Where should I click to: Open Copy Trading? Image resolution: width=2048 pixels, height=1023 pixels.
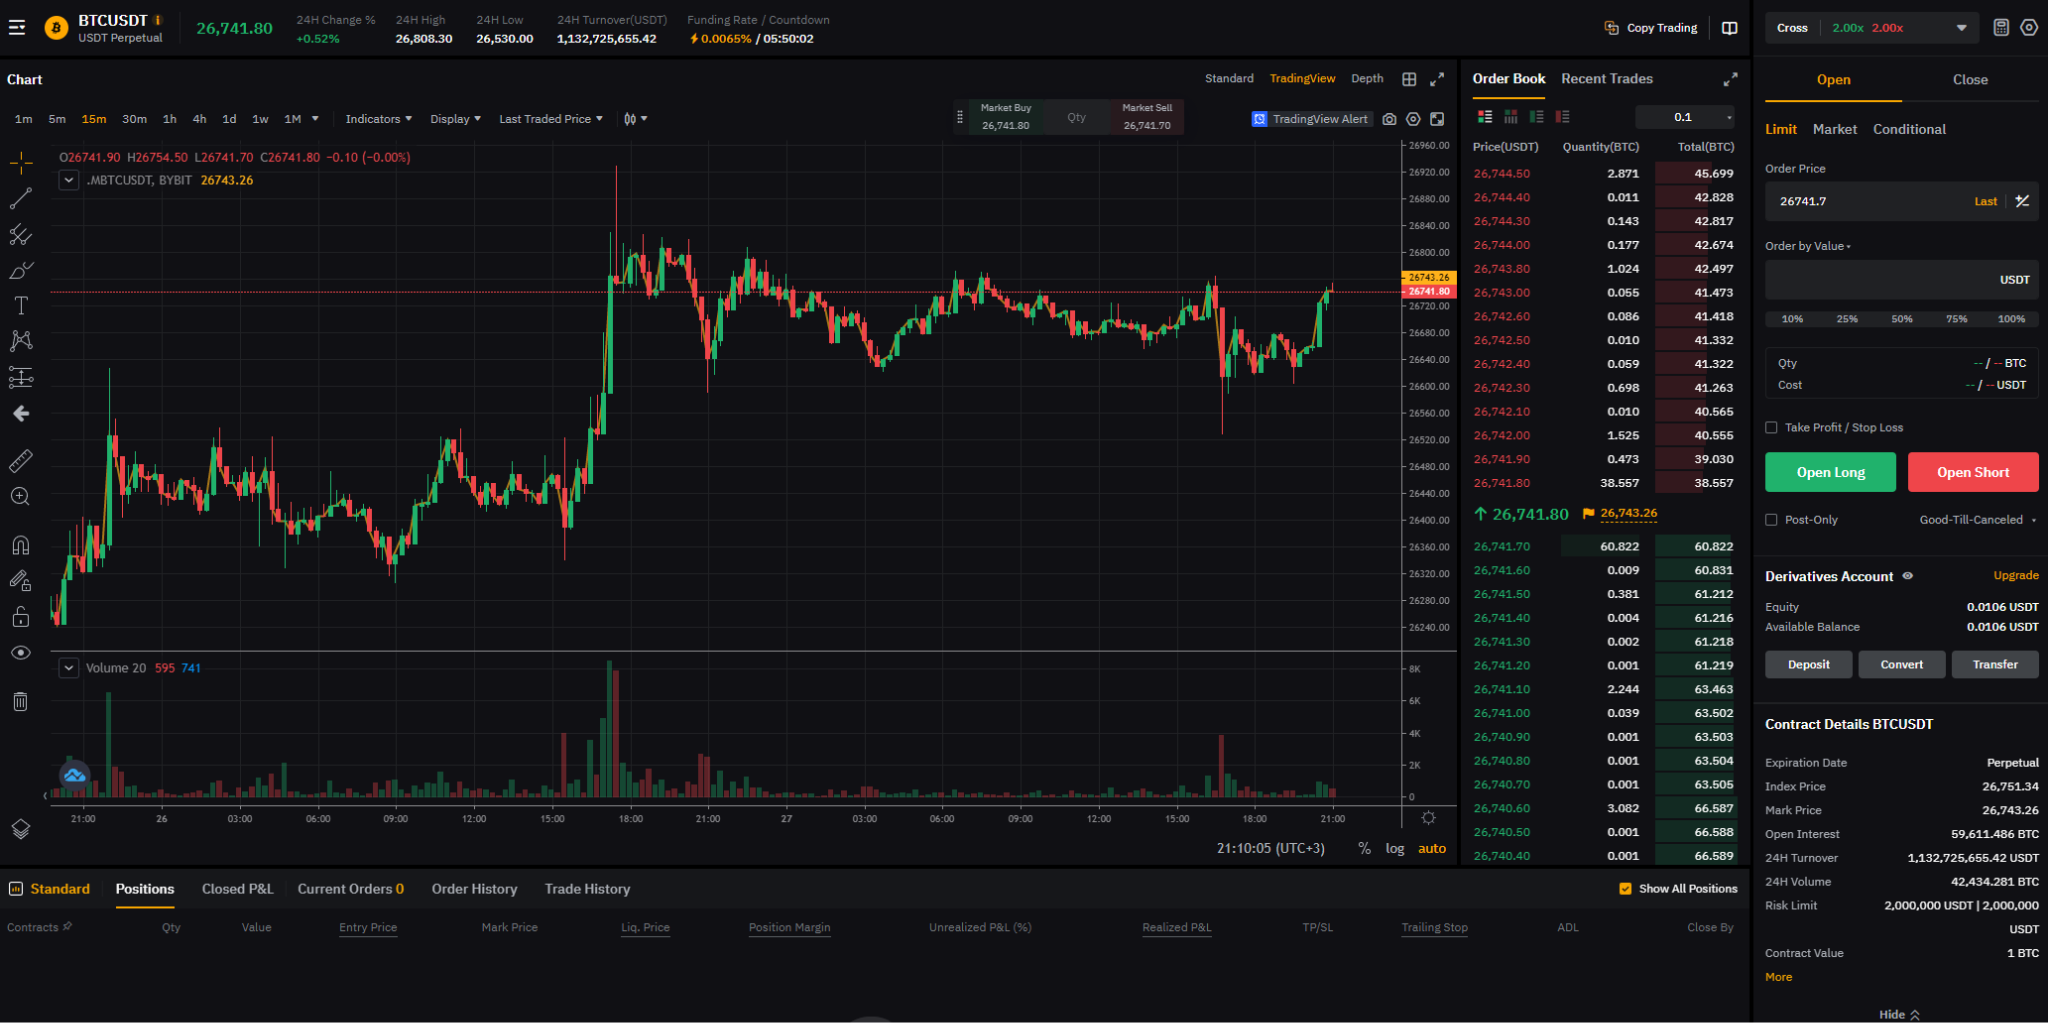point(1651,28)
